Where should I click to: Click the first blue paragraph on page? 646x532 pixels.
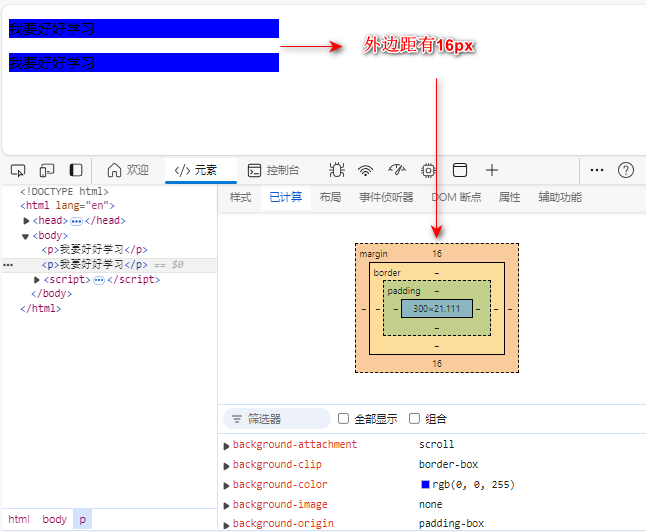(144, 29)
